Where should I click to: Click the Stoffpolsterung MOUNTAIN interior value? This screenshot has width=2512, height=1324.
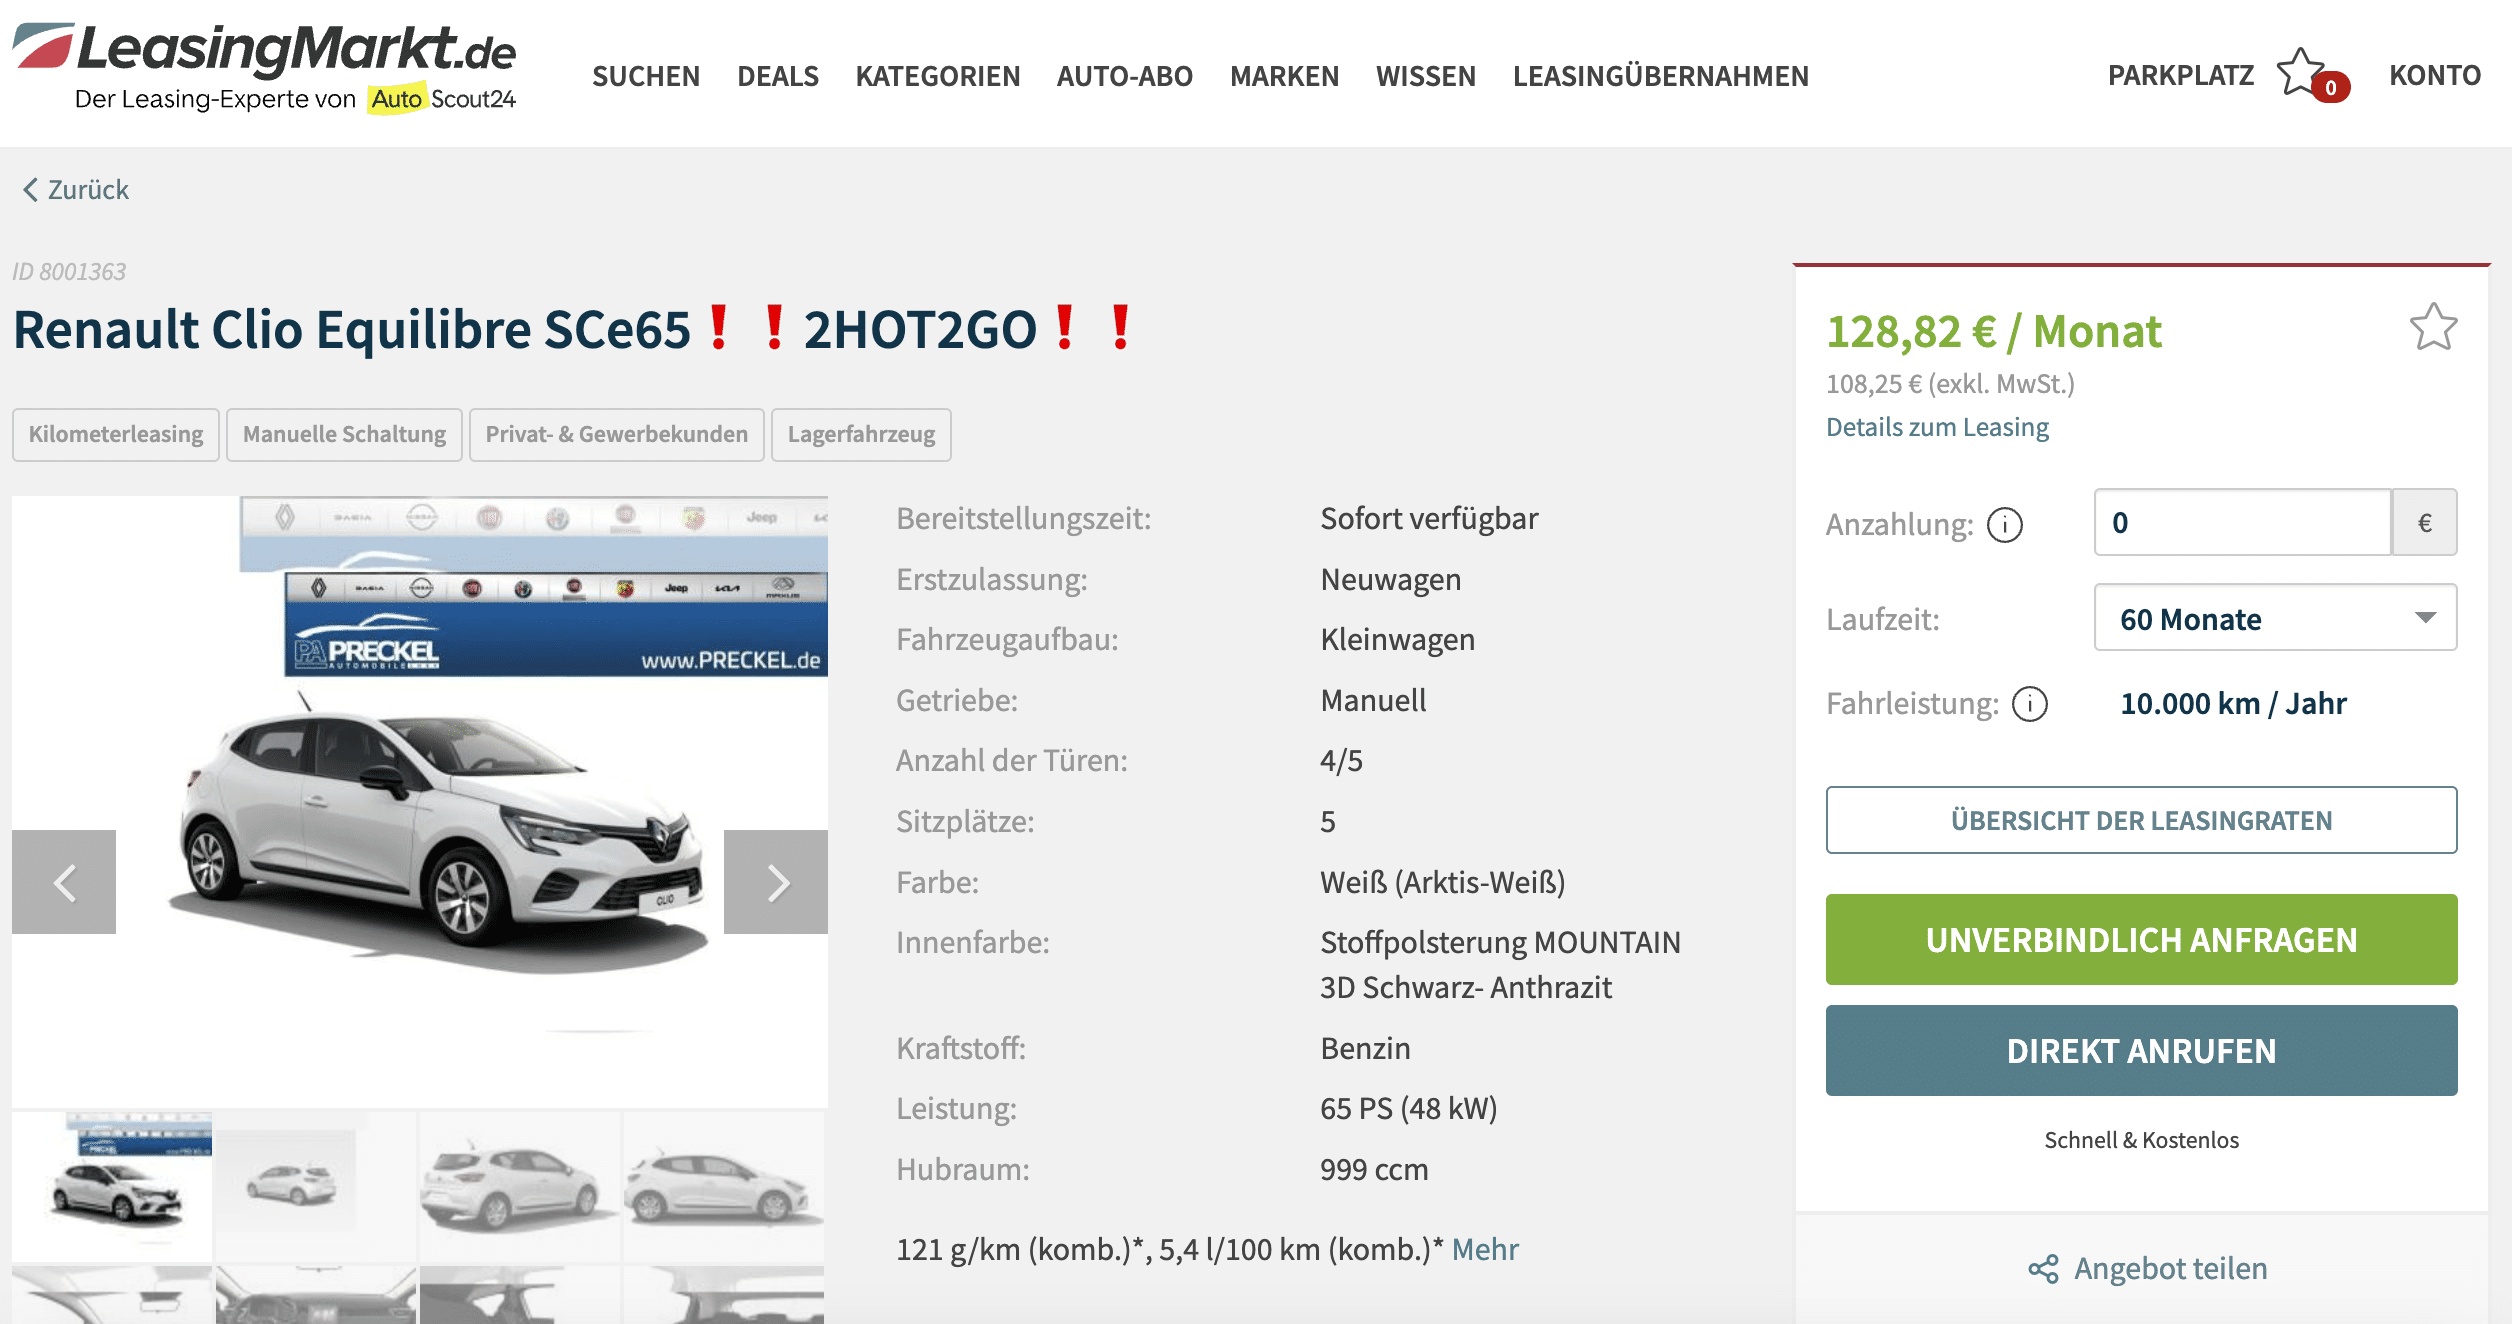pos(1500,964)
